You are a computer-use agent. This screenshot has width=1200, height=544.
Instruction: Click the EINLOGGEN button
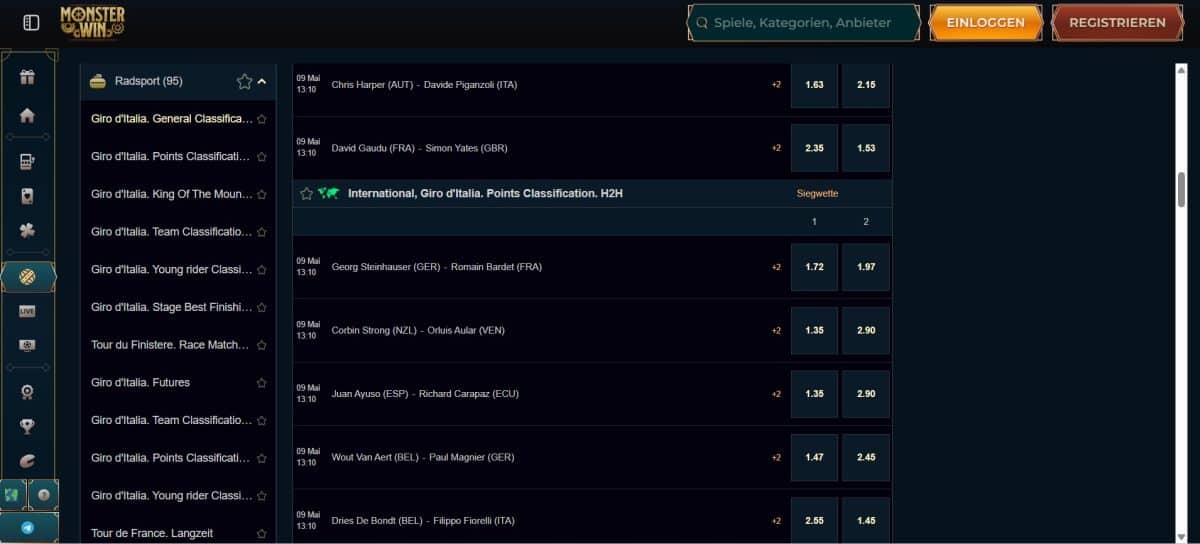(x=986, y=22)
